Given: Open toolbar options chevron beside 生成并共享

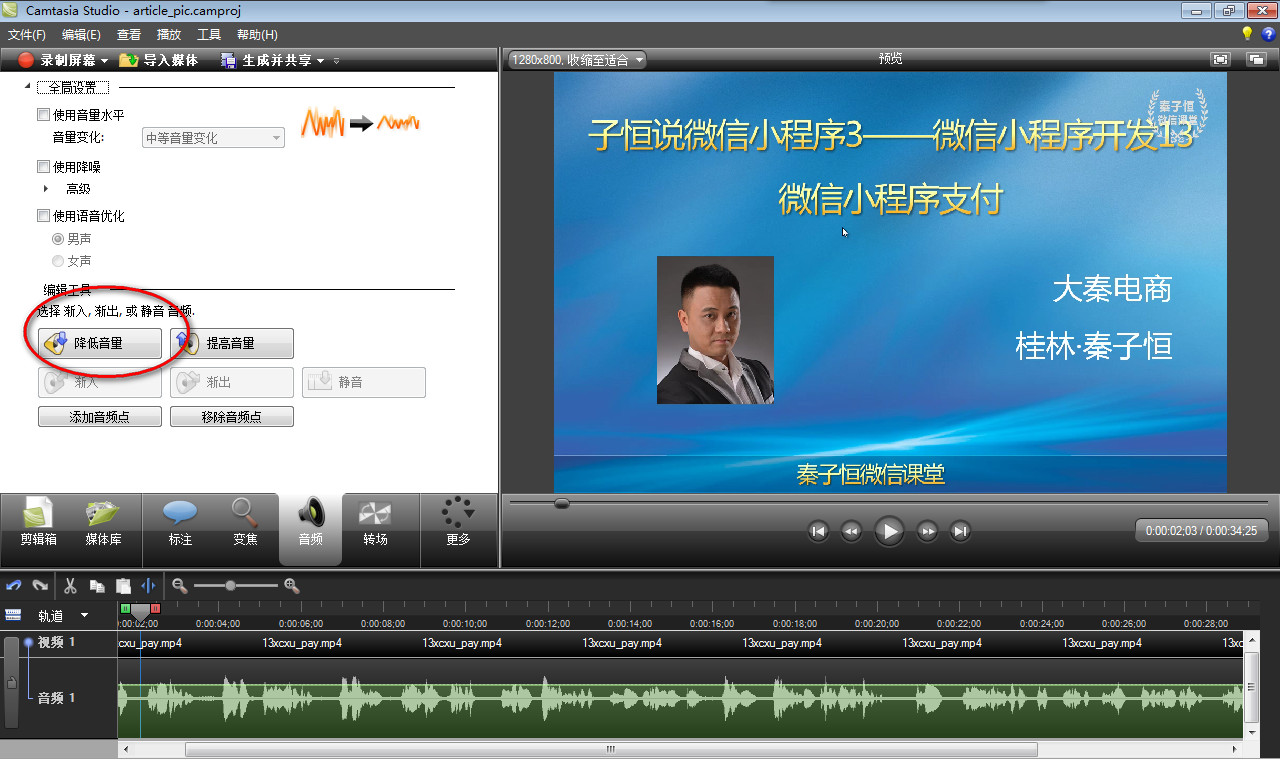Looking at the screenshot, I should [337, 61].
